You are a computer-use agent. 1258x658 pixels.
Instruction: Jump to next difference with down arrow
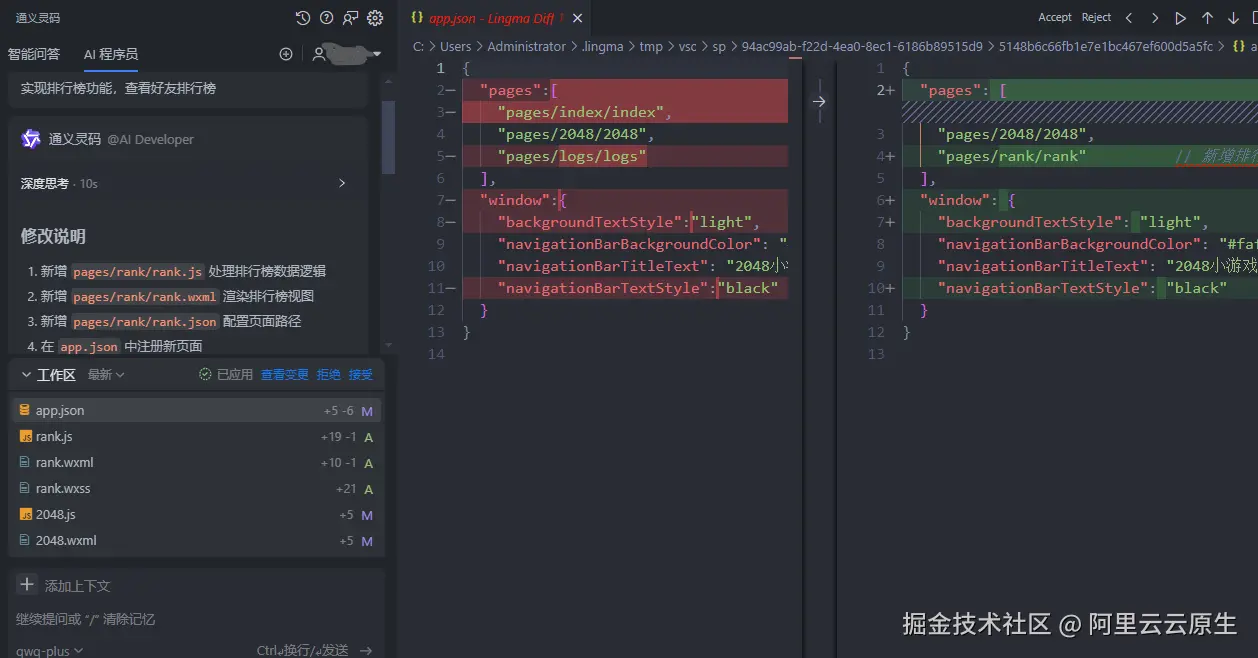pyautogui.click(x=1233, y=18)
